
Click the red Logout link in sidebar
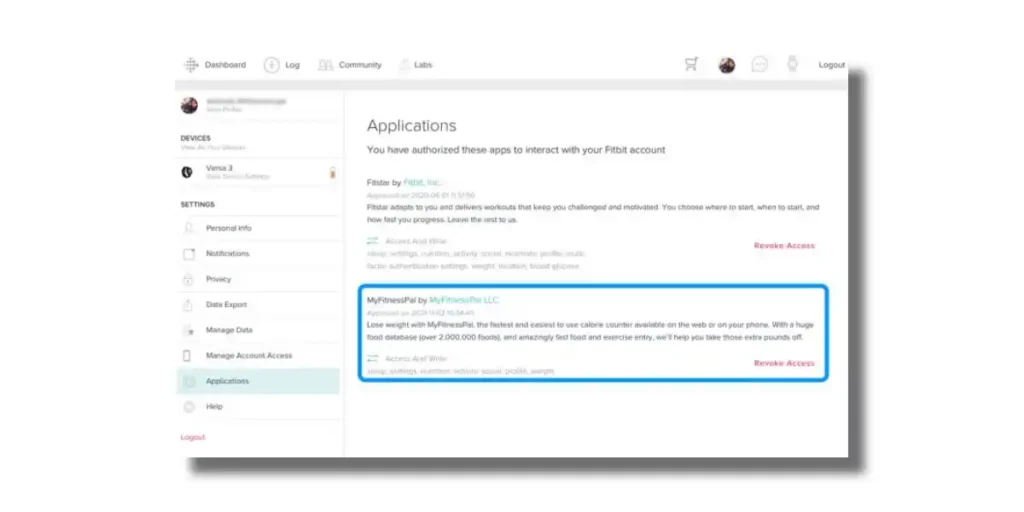point(193,437)
